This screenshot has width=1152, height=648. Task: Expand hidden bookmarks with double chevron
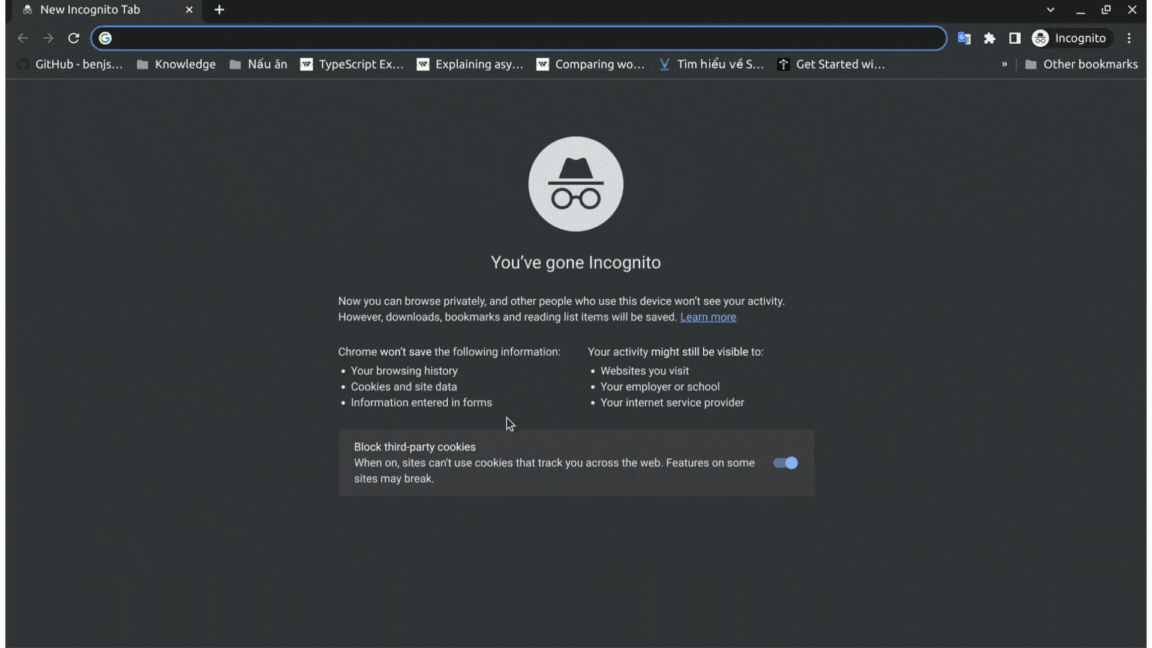1004,65
